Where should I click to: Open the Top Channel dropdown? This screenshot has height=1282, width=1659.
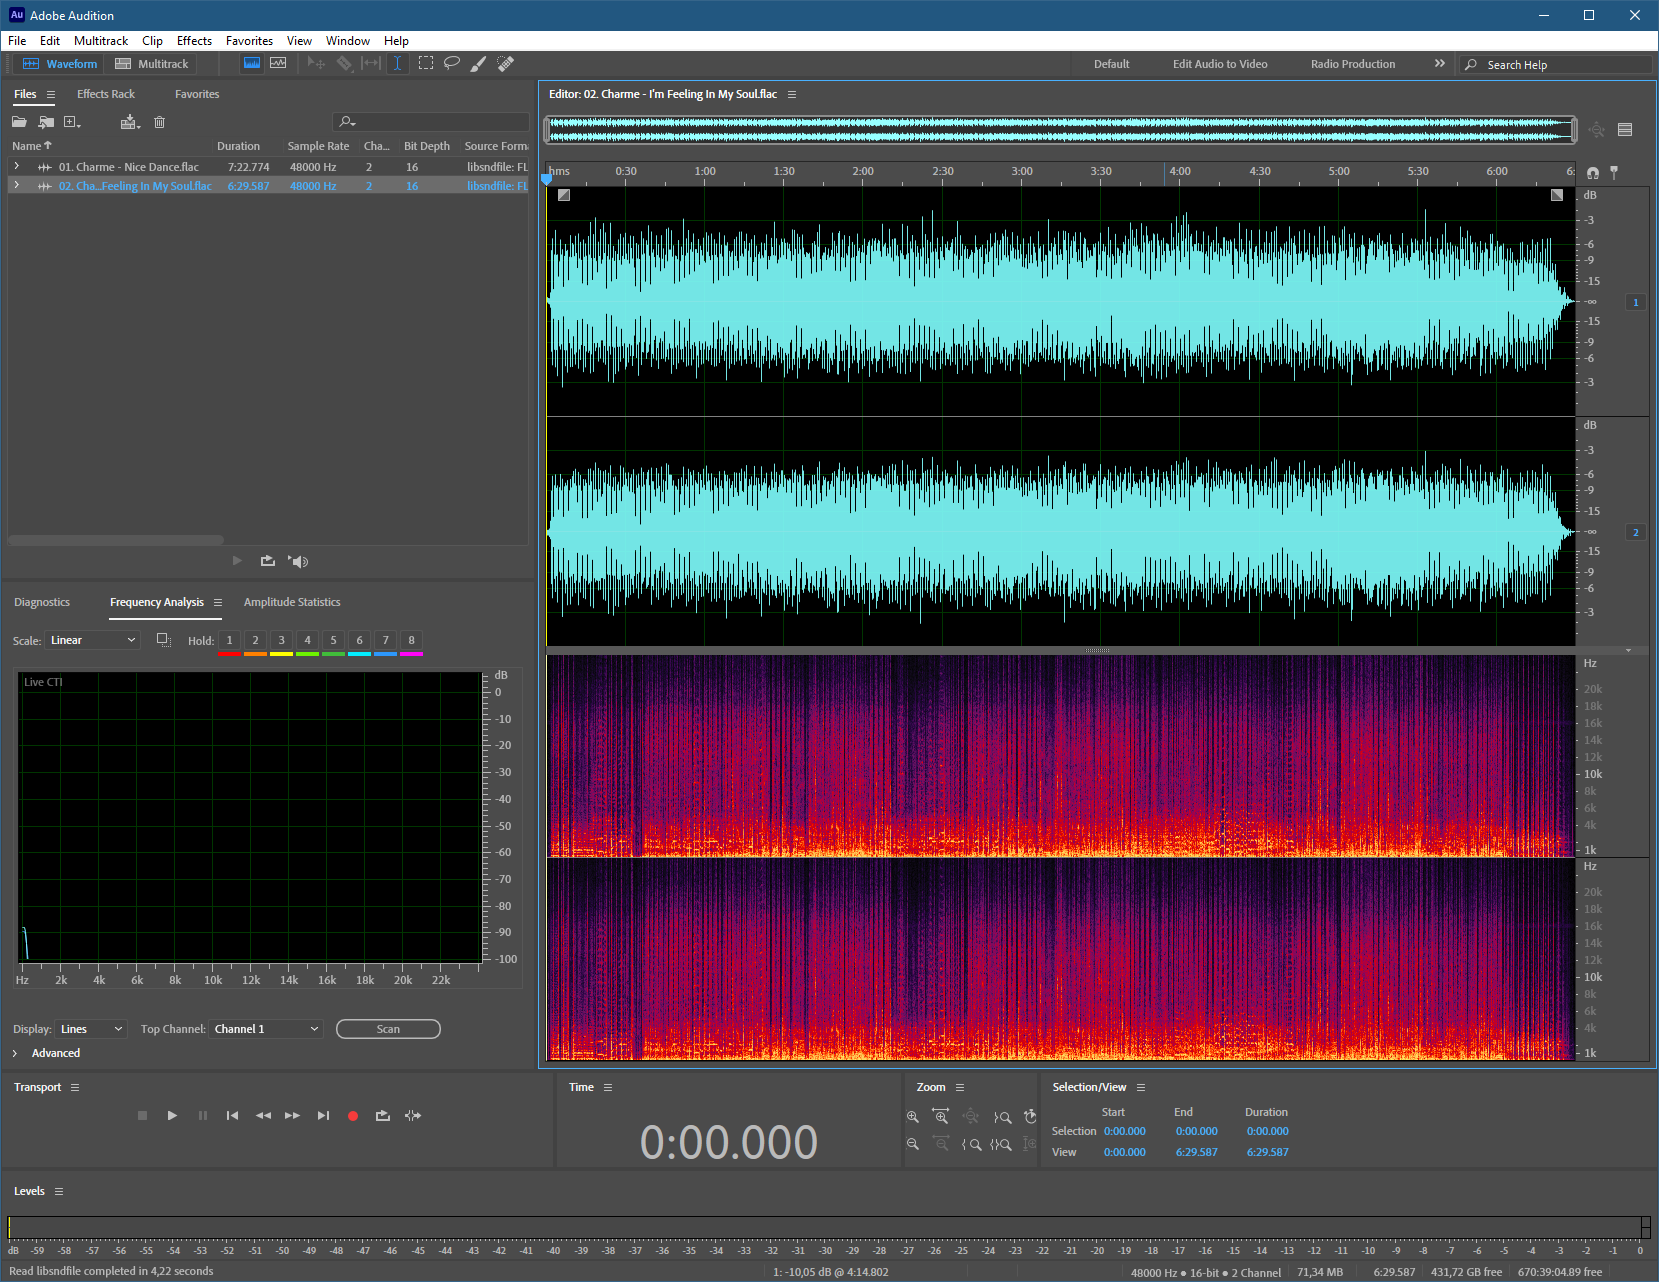pos(266,1029)
